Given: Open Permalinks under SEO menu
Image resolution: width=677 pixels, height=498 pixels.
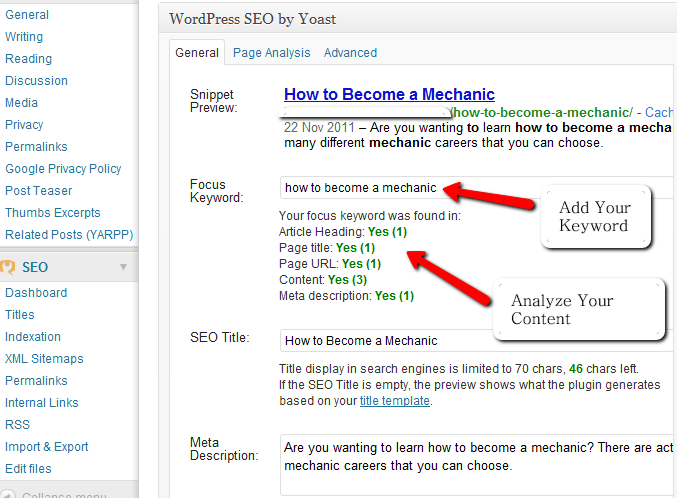Looking at the screenshot, I should pos(36,381).
